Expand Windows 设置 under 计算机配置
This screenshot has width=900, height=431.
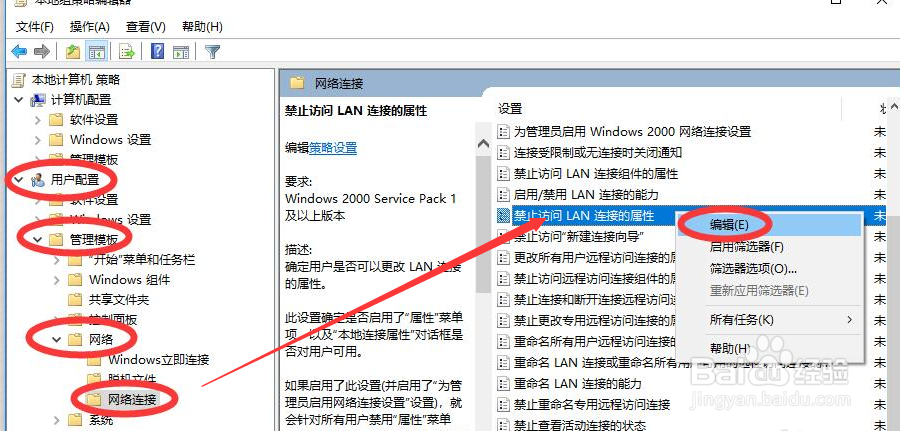(38, 140)
